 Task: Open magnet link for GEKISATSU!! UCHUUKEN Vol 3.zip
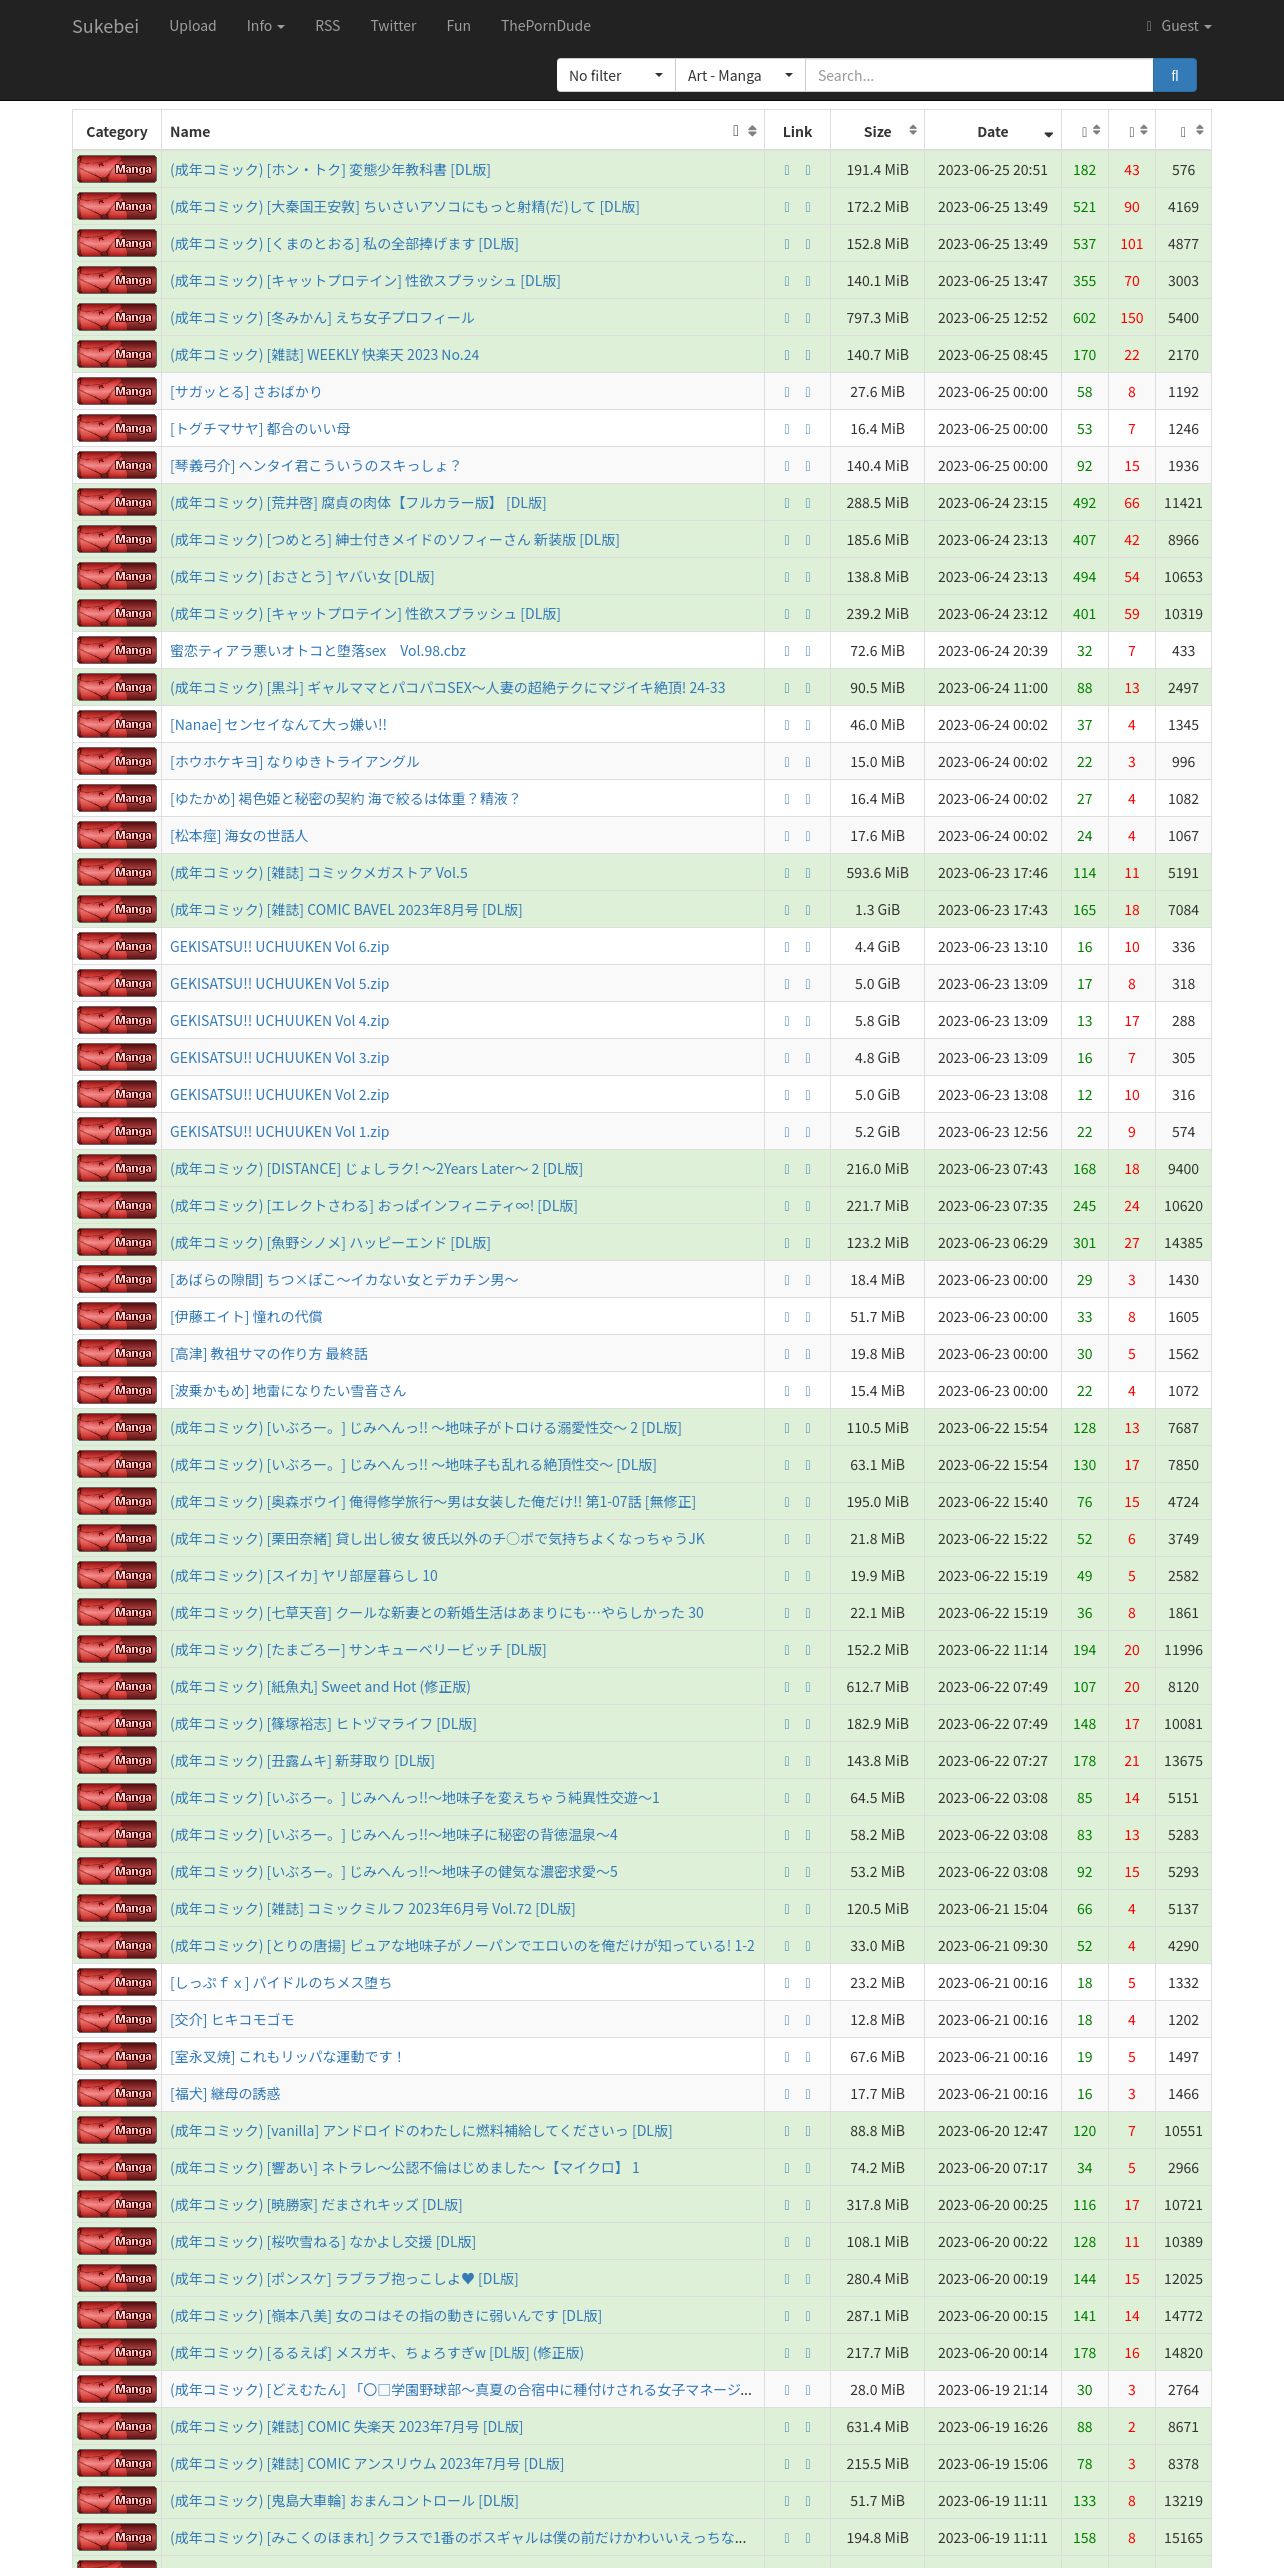(808, 1058)
